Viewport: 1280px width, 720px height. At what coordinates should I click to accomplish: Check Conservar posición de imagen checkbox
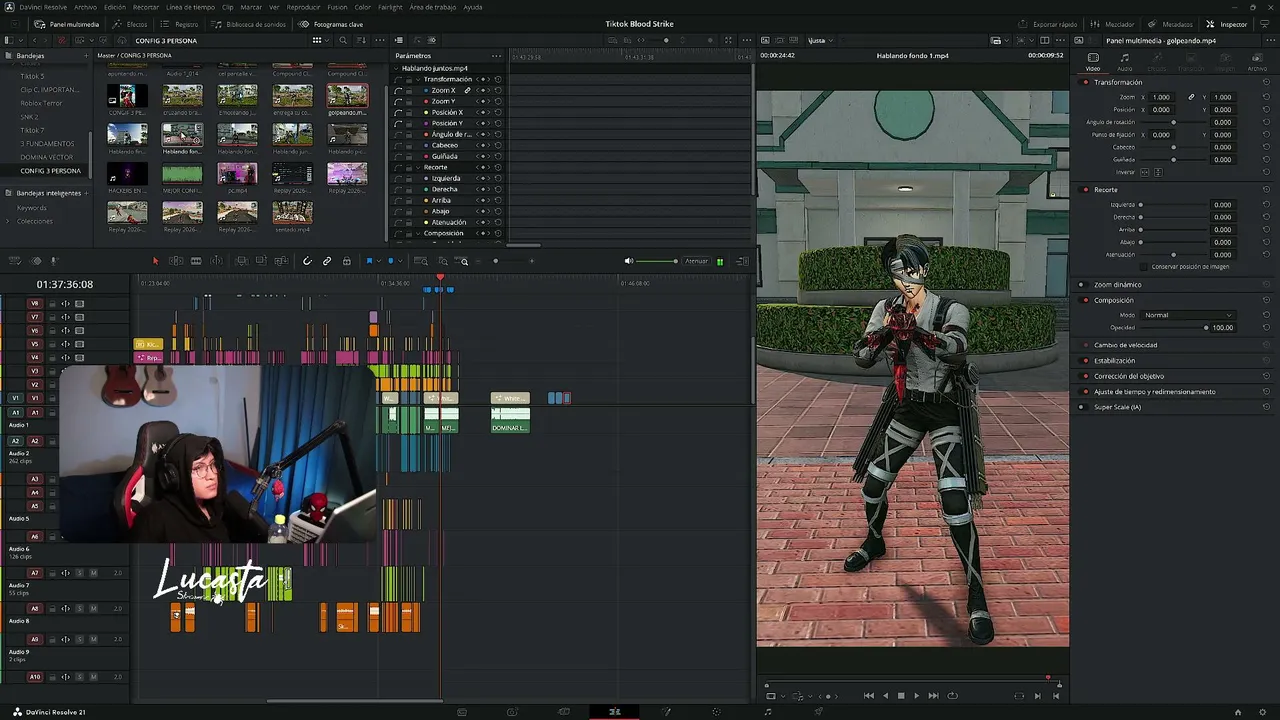1145,267
